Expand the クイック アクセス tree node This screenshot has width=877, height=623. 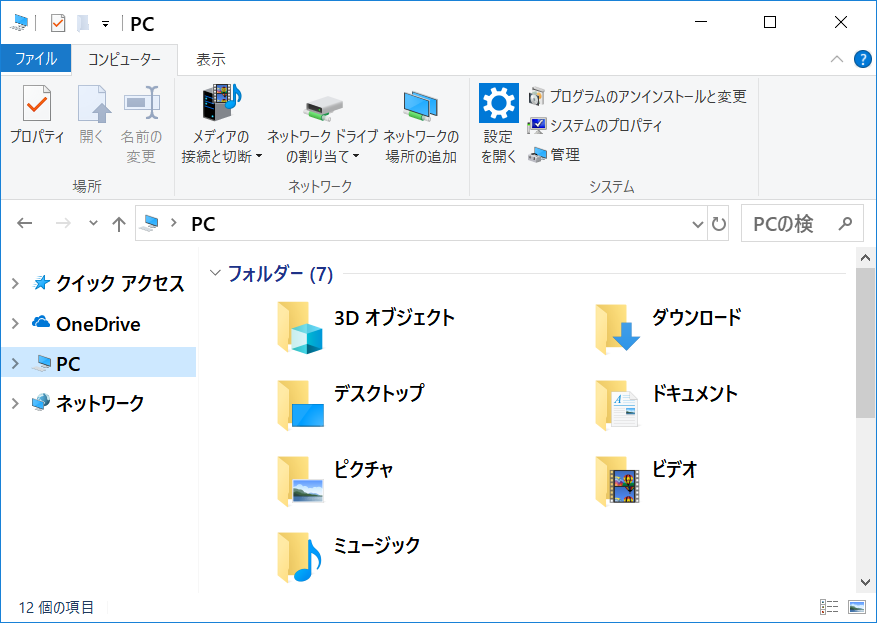(x=15, y=284)
